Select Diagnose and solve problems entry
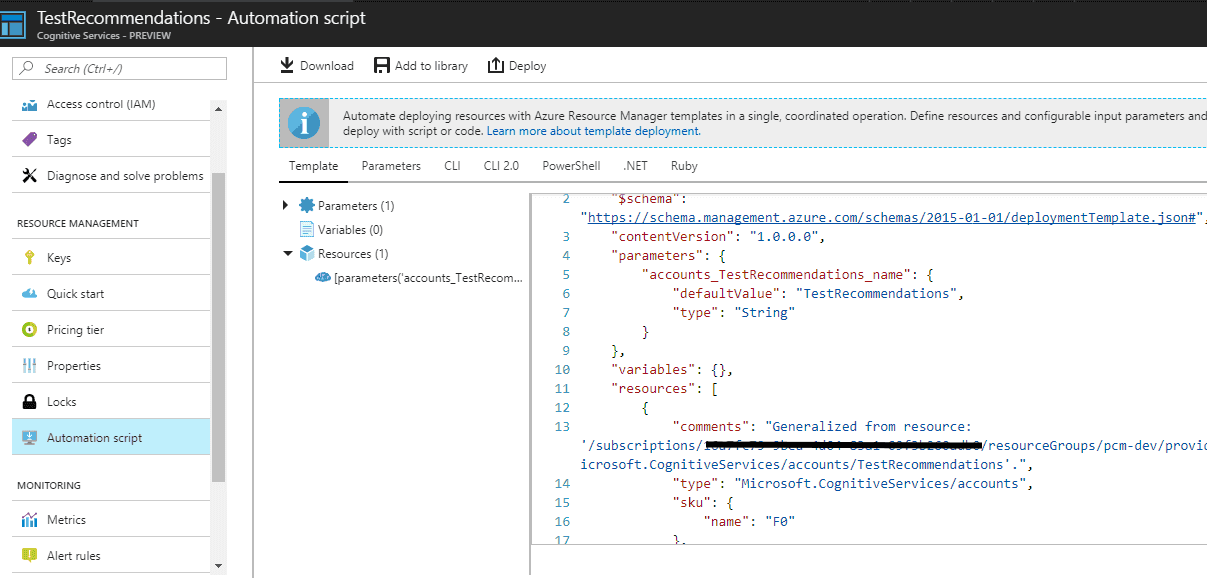Screen dimensions: 1207x578 [111, 176]
